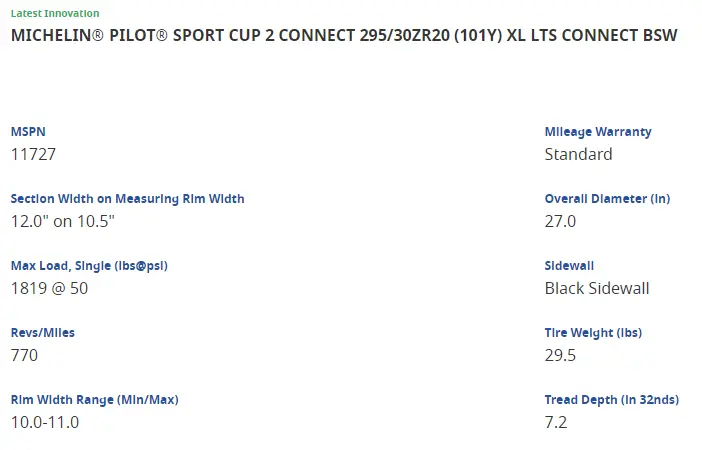The image size is (702, 450).
Task: Click the Revs/Miles label
Action: [x=43, y=333]
